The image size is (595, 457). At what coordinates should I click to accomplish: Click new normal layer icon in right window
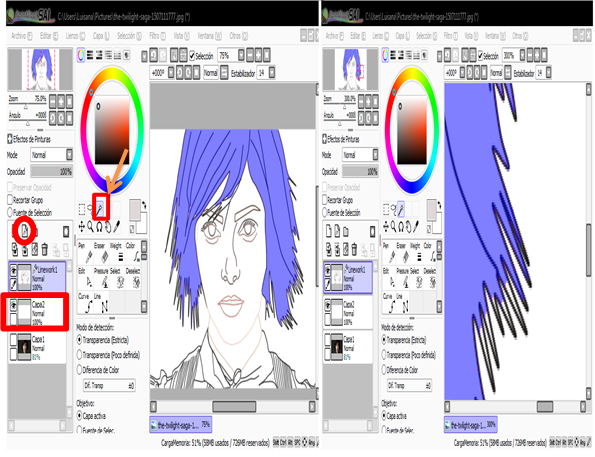329,231
